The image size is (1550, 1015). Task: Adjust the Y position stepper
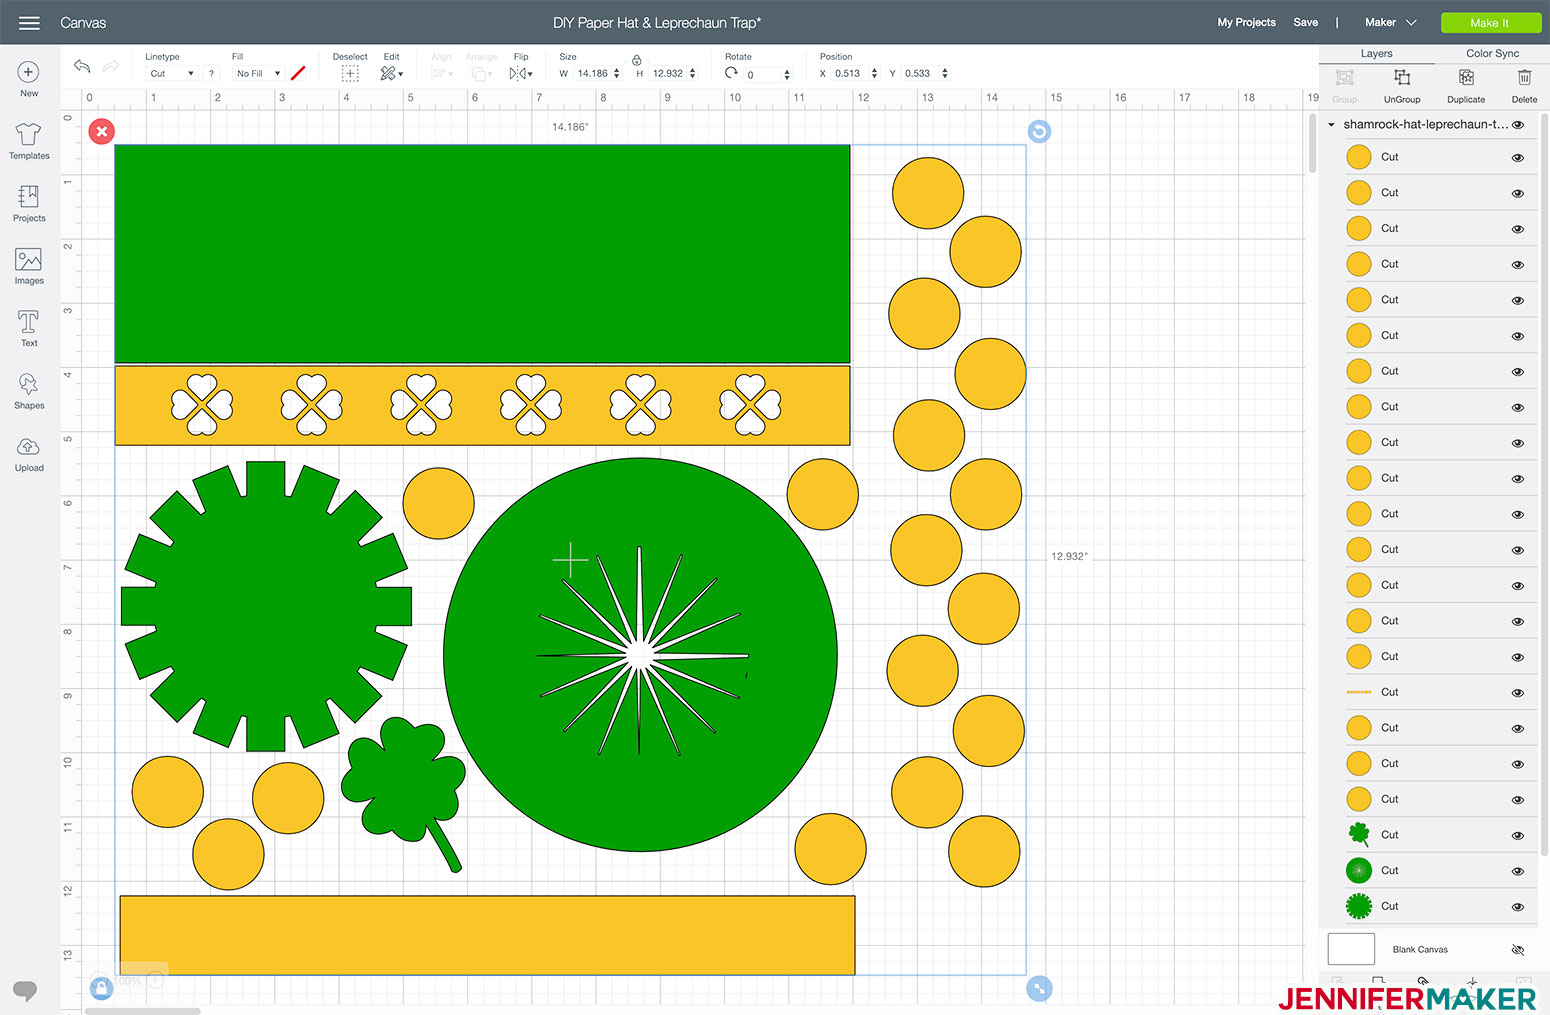pos(944,74)
